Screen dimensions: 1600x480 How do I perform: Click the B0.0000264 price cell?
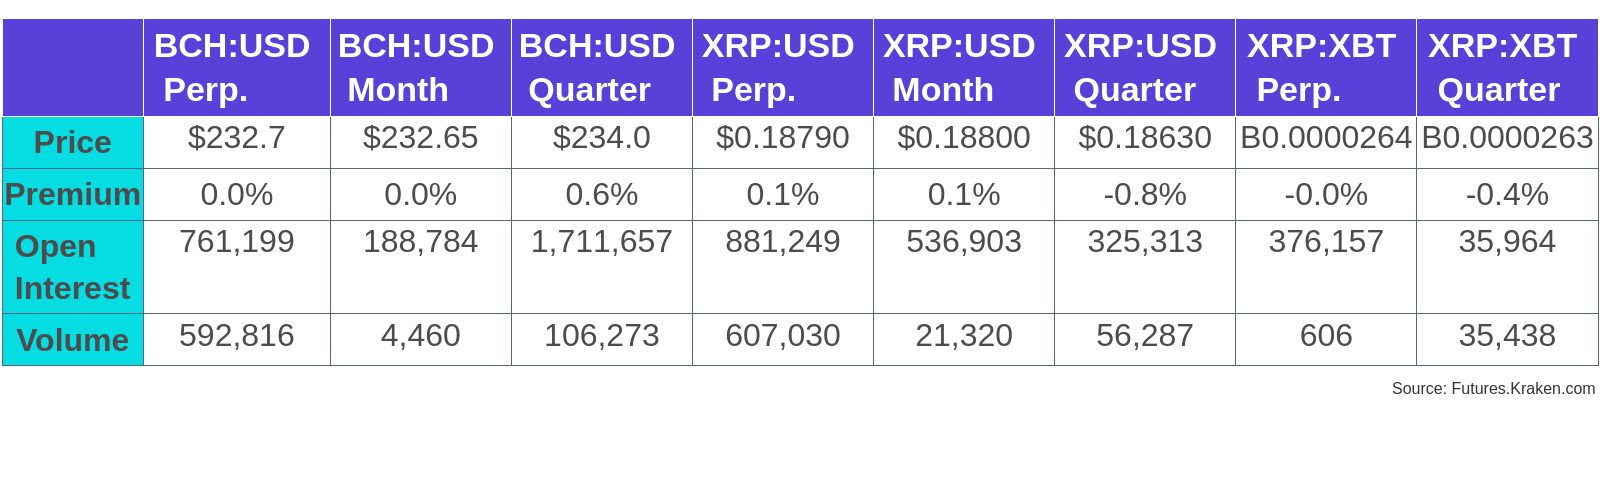coord(1325,138)
